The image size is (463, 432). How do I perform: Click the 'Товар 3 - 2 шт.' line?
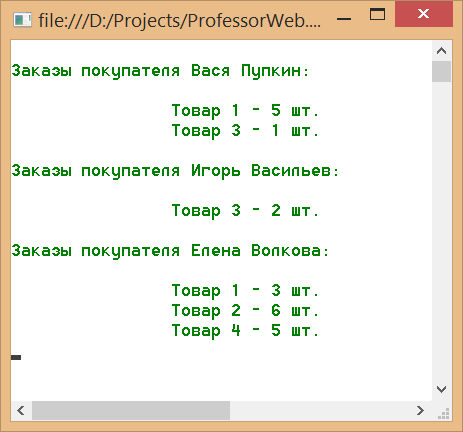pyautogui.click(x=245, y=211)
